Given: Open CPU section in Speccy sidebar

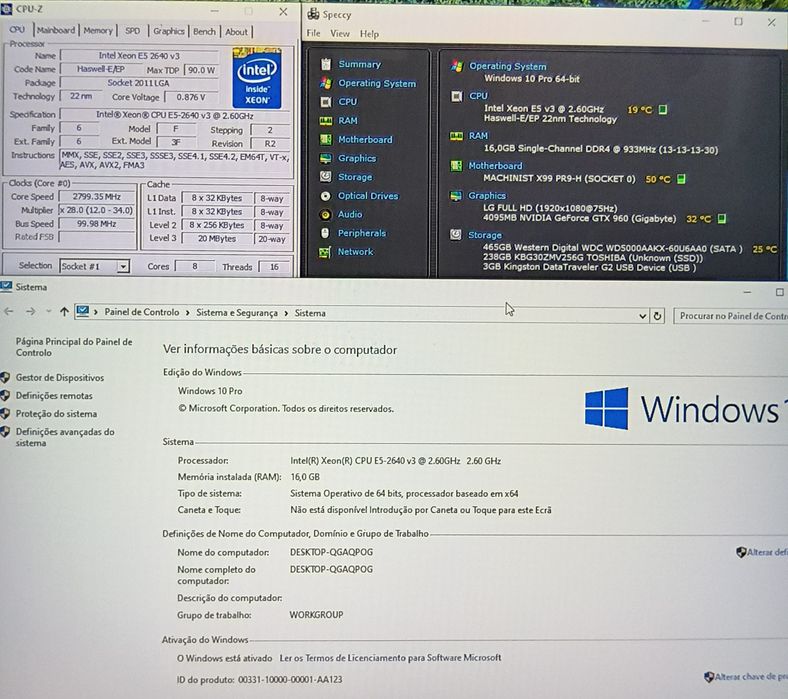Looking at the screenshot, I should 347,102.
